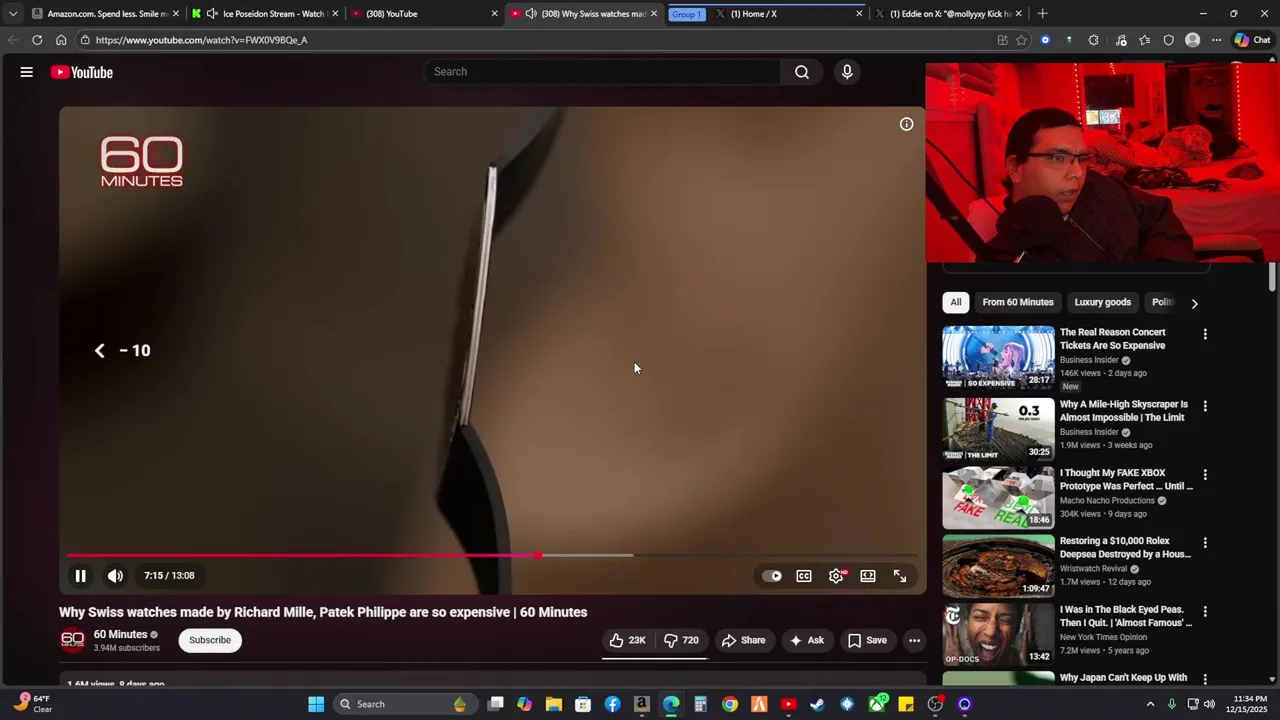Select the Luxury goods chip
Screen dimensions: 1280x720
[1102, 302]
